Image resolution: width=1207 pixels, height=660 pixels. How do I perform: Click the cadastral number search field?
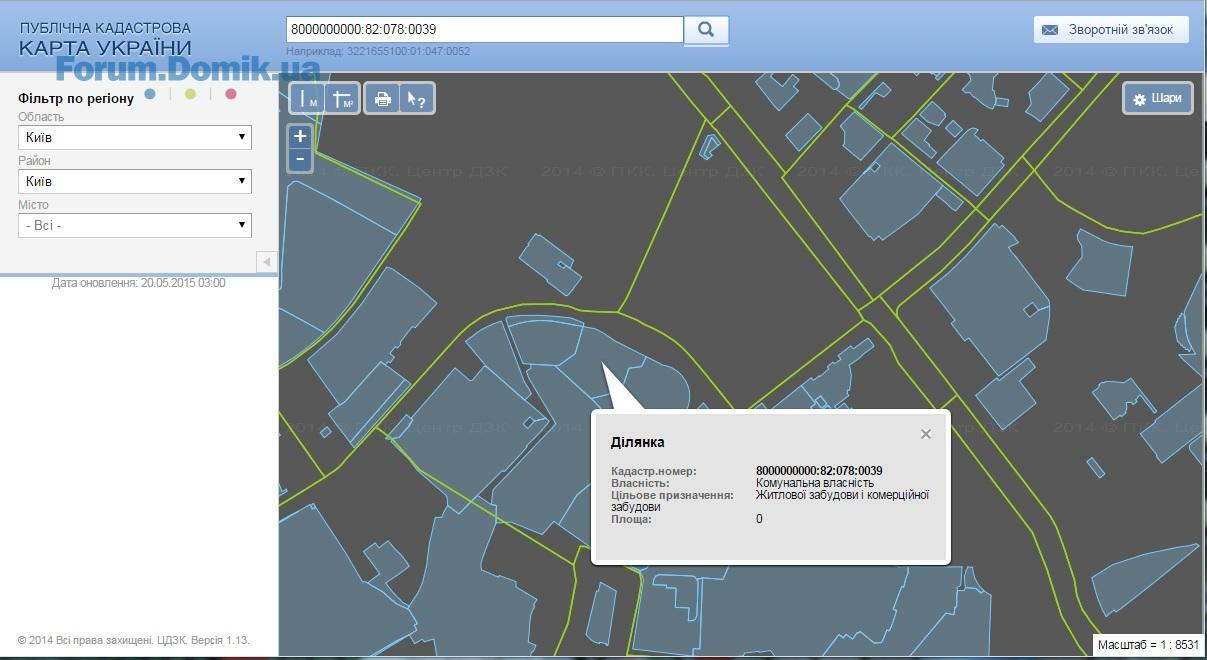pos(484,30)
